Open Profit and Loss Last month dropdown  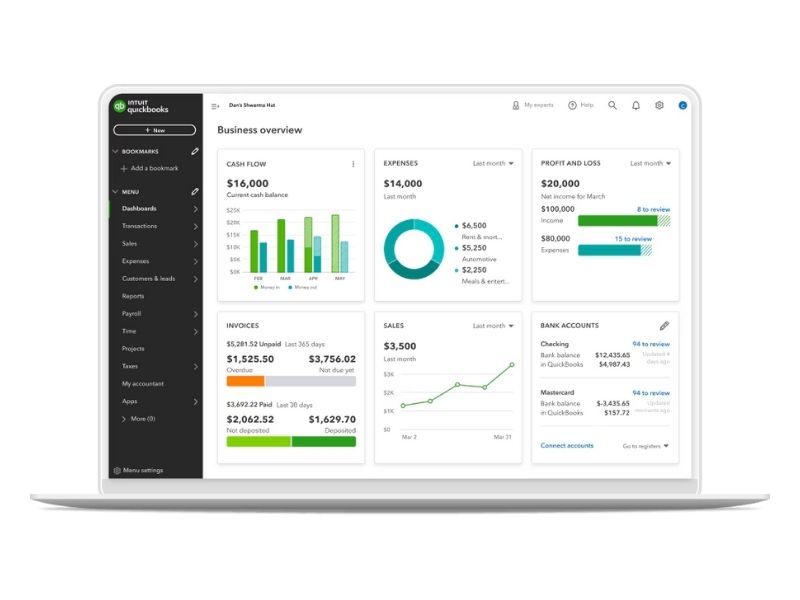pos(650,163)
